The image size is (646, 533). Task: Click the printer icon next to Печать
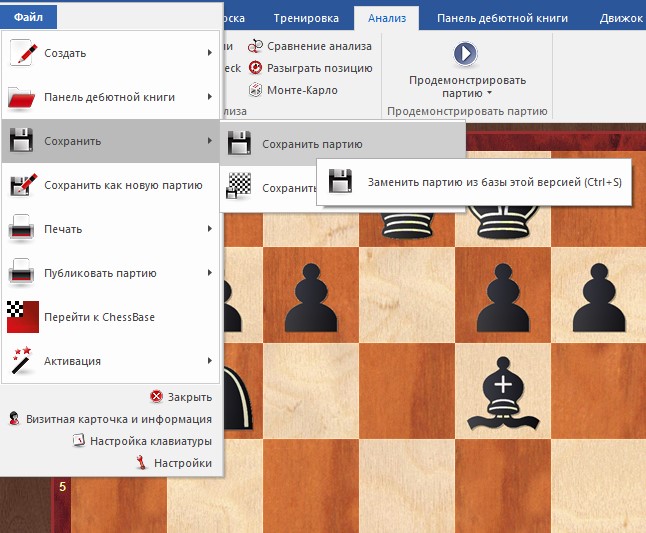(x=22, y=229)
